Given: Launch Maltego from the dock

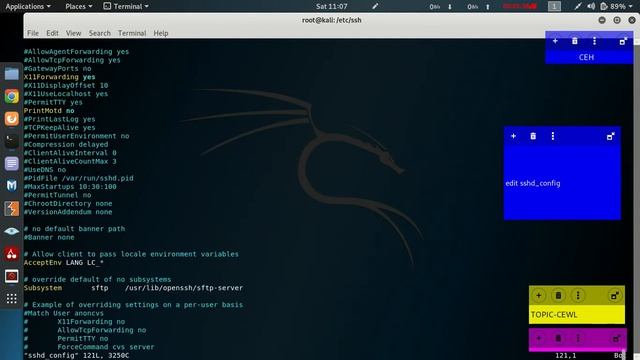Looking at the screenshot, I should click(x=11, y=186).
